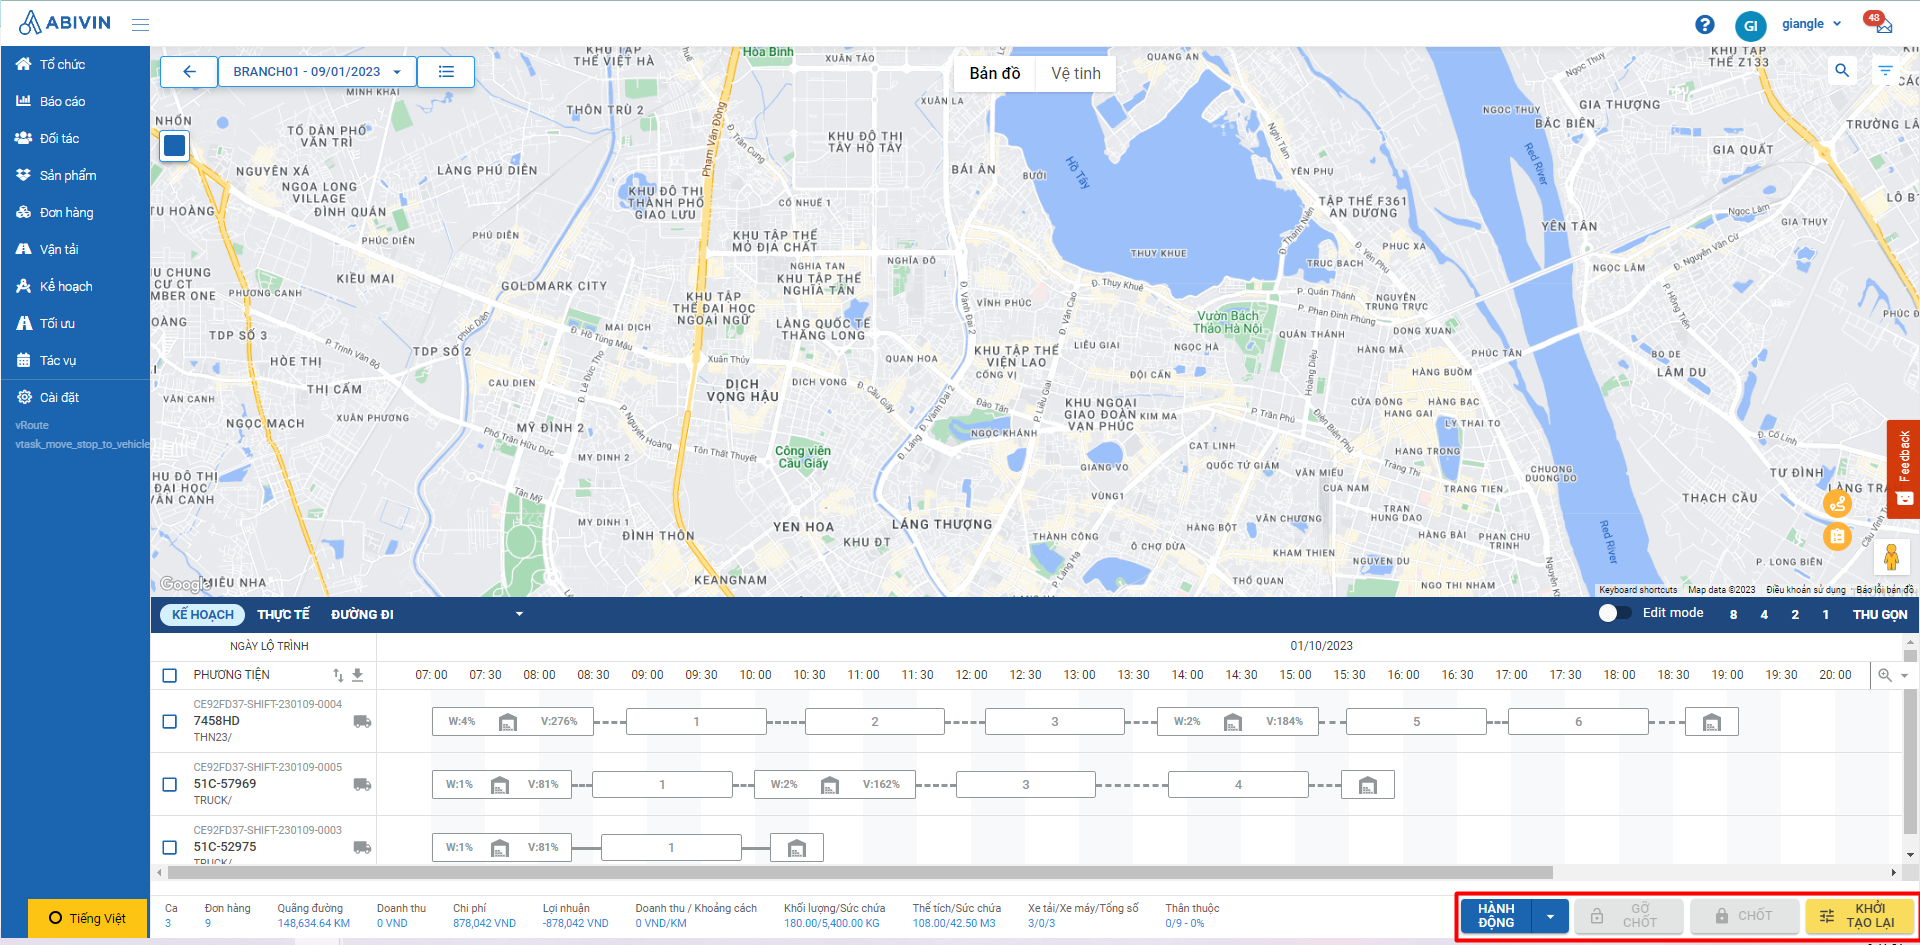Select stop 4 on 51C-57969 timeline
The height and width of the screenshot is (945, 1920).
[1238, 784]
